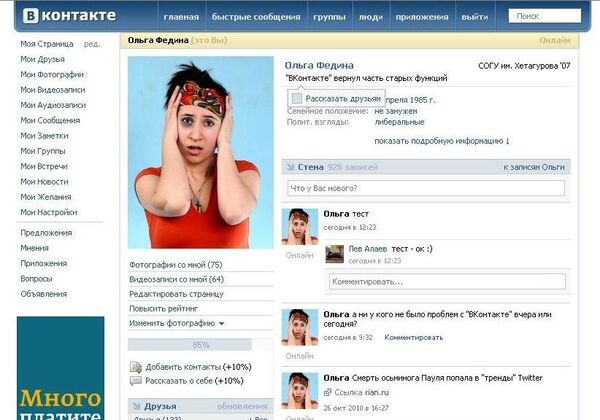600x420 pixels.
Task: Open Мои Новости in the sidebar
Action: coord(44,182)
